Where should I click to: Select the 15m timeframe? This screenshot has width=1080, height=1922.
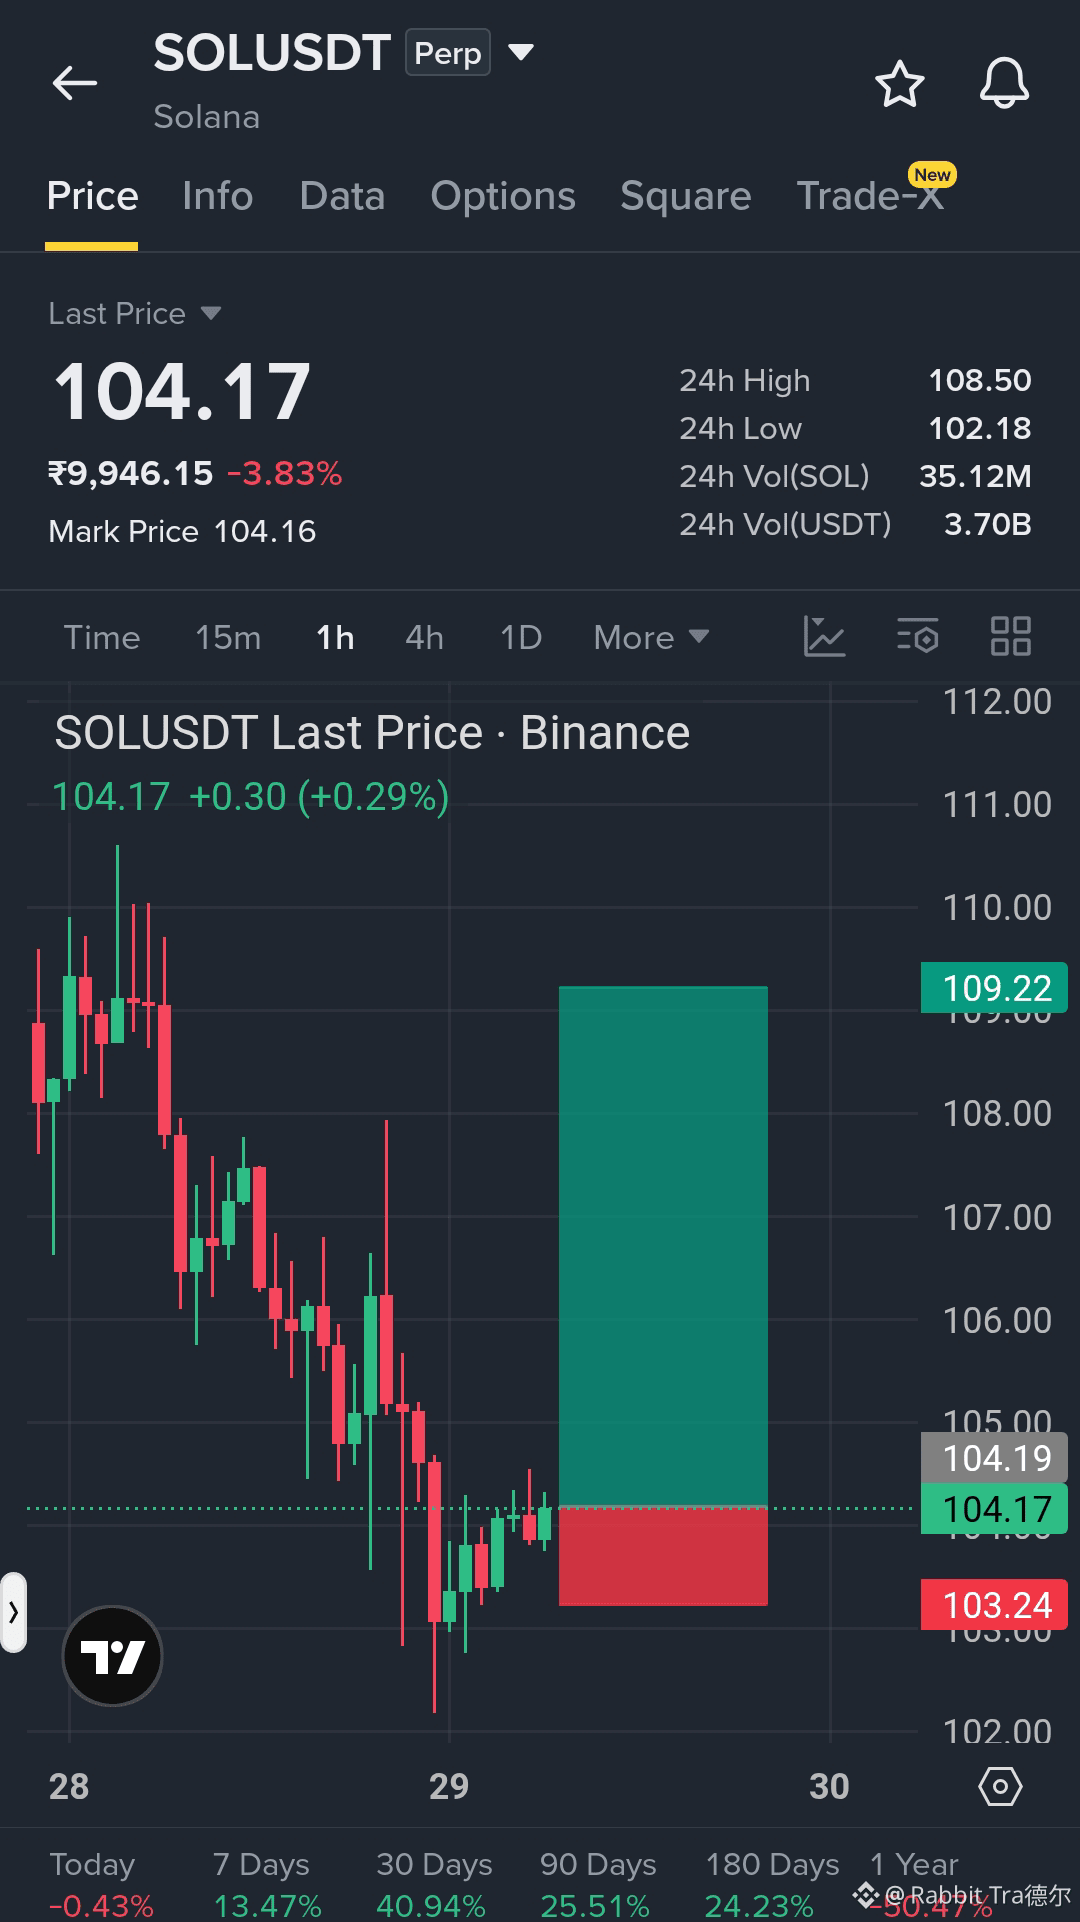click(x=228, y=637)
